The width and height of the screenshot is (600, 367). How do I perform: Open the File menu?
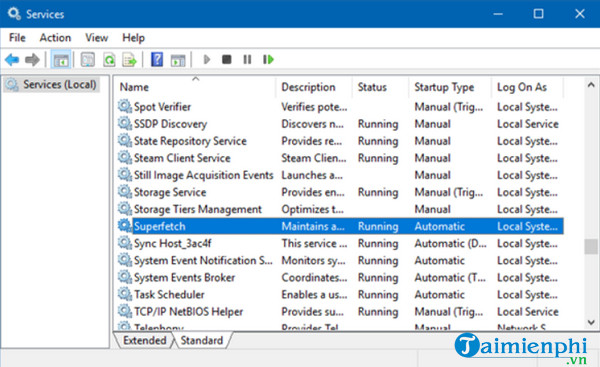coord(17,38)
